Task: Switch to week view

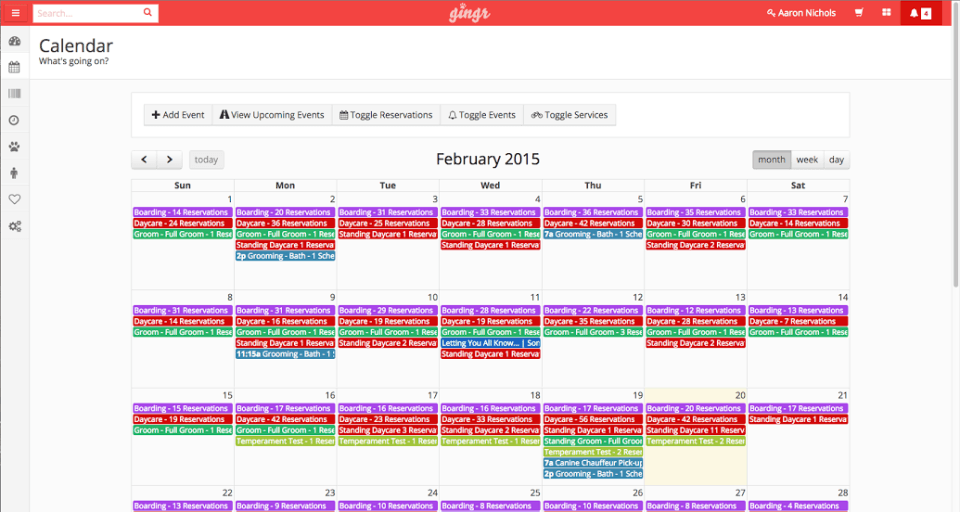Action: coord(807,160)
